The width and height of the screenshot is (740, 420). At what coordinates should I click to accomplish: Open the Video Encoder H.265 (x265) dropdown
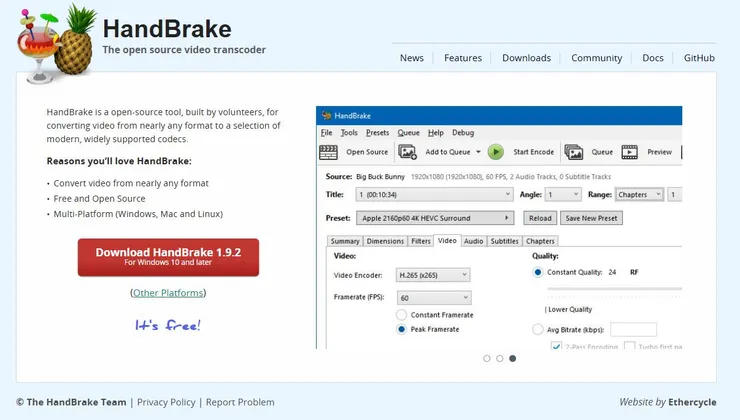[x=433, y=275]
